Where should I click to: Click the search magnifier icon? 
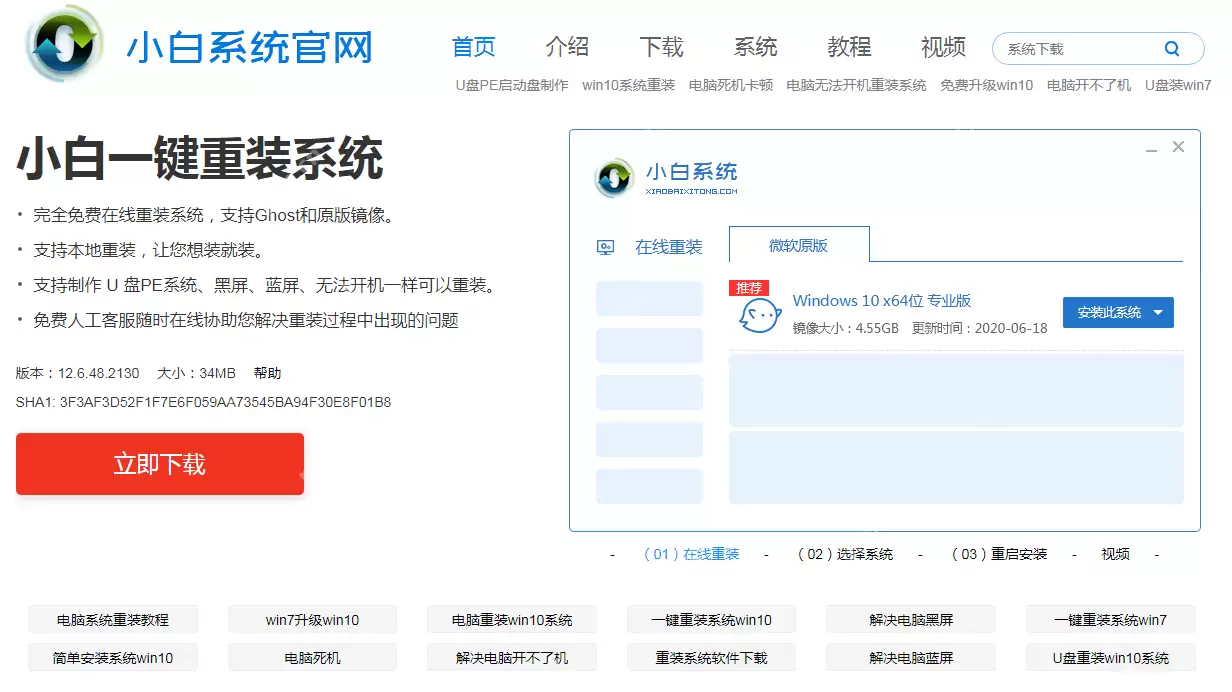point(1172,47)
